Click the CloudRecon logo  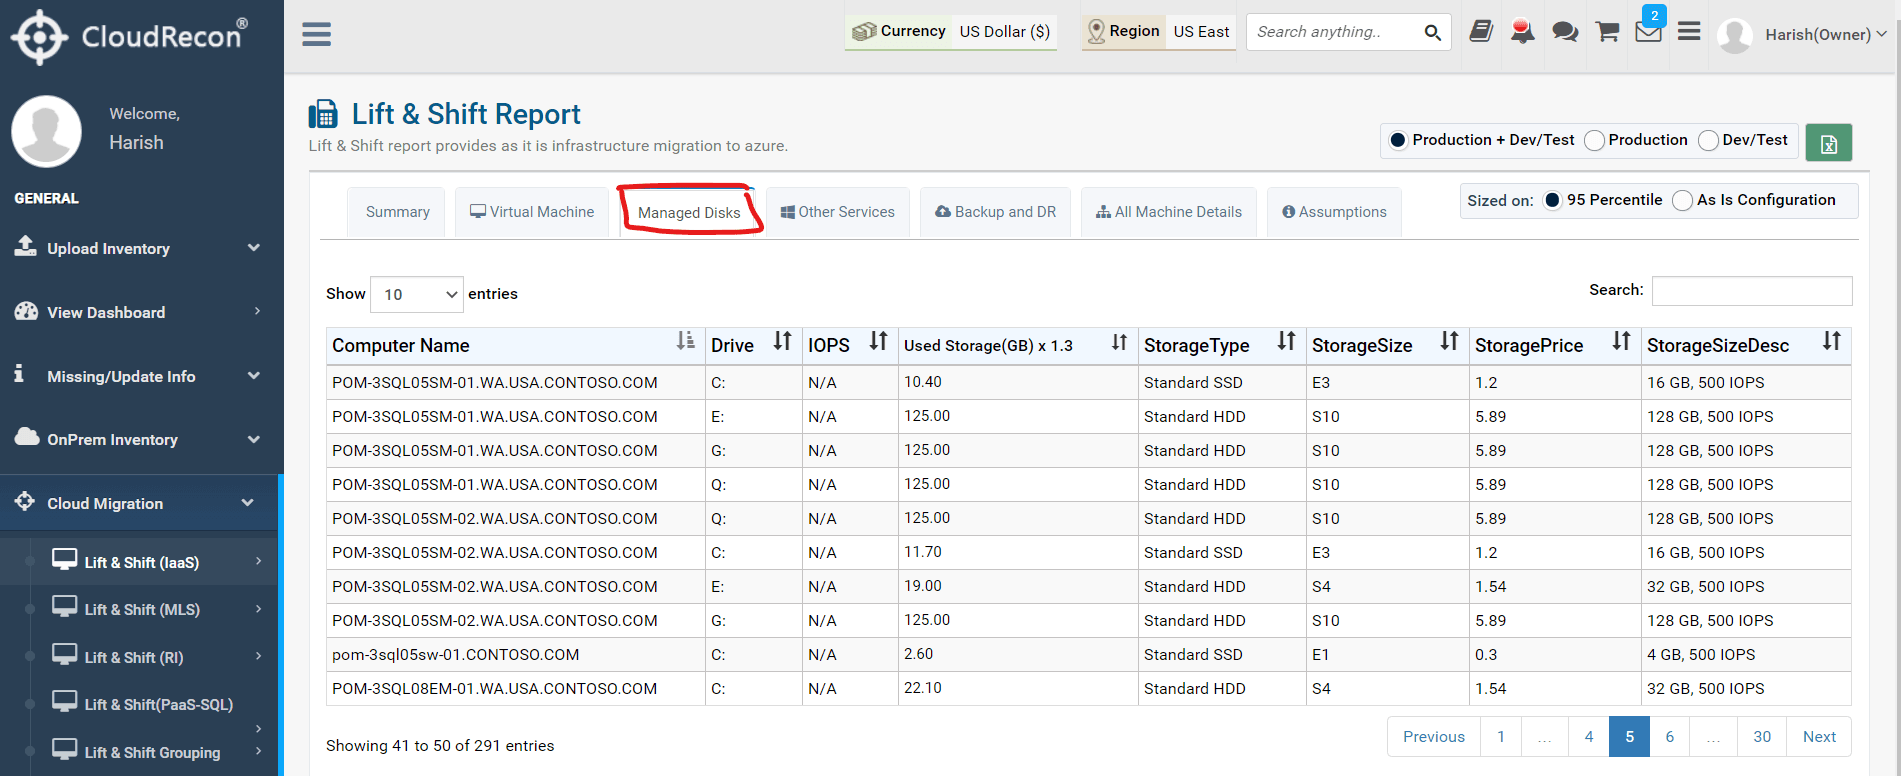click(130, 37)
